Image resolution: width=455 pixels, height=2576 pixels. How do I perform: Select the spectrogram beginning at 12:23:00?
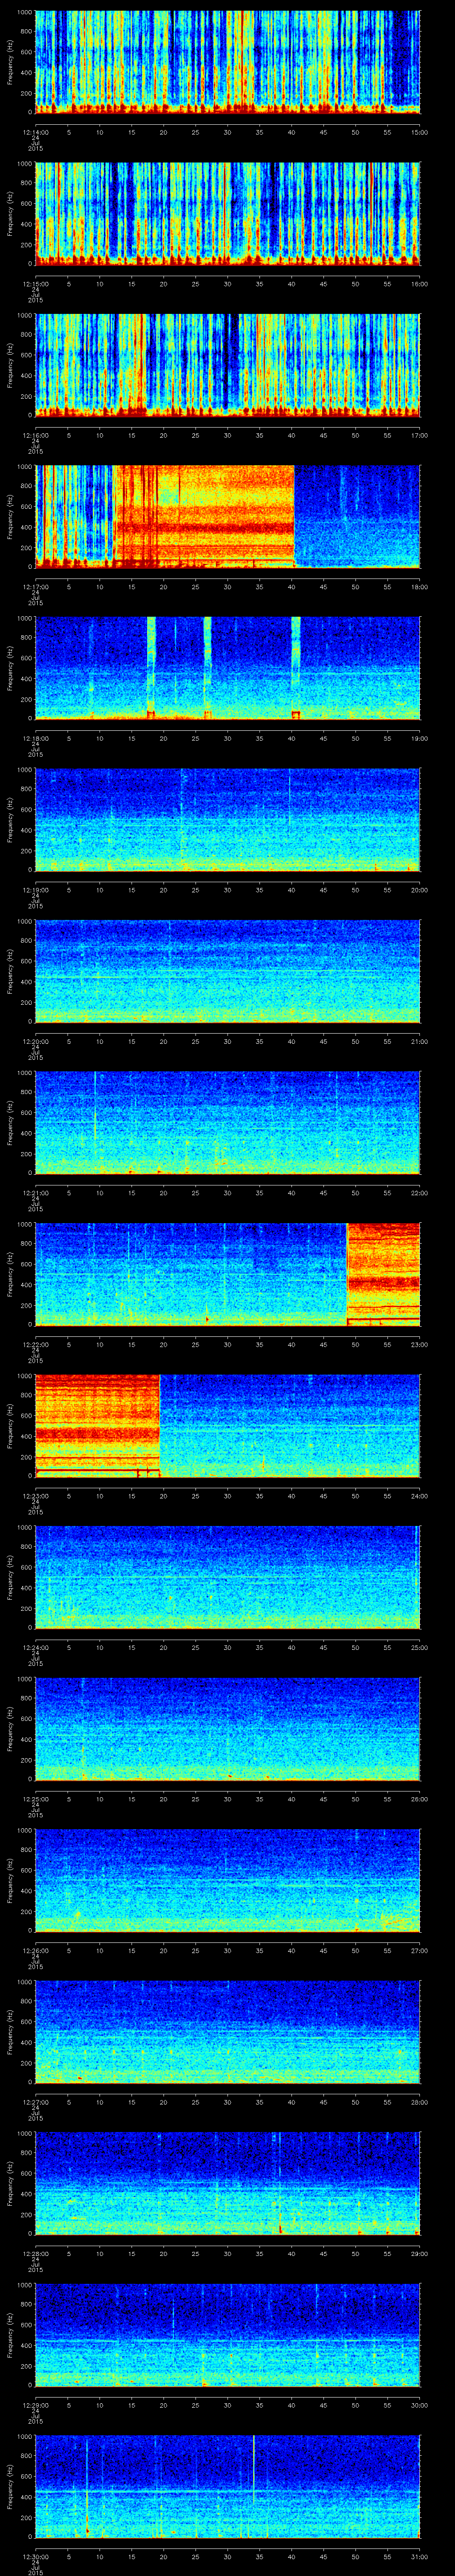point(228,1426)
